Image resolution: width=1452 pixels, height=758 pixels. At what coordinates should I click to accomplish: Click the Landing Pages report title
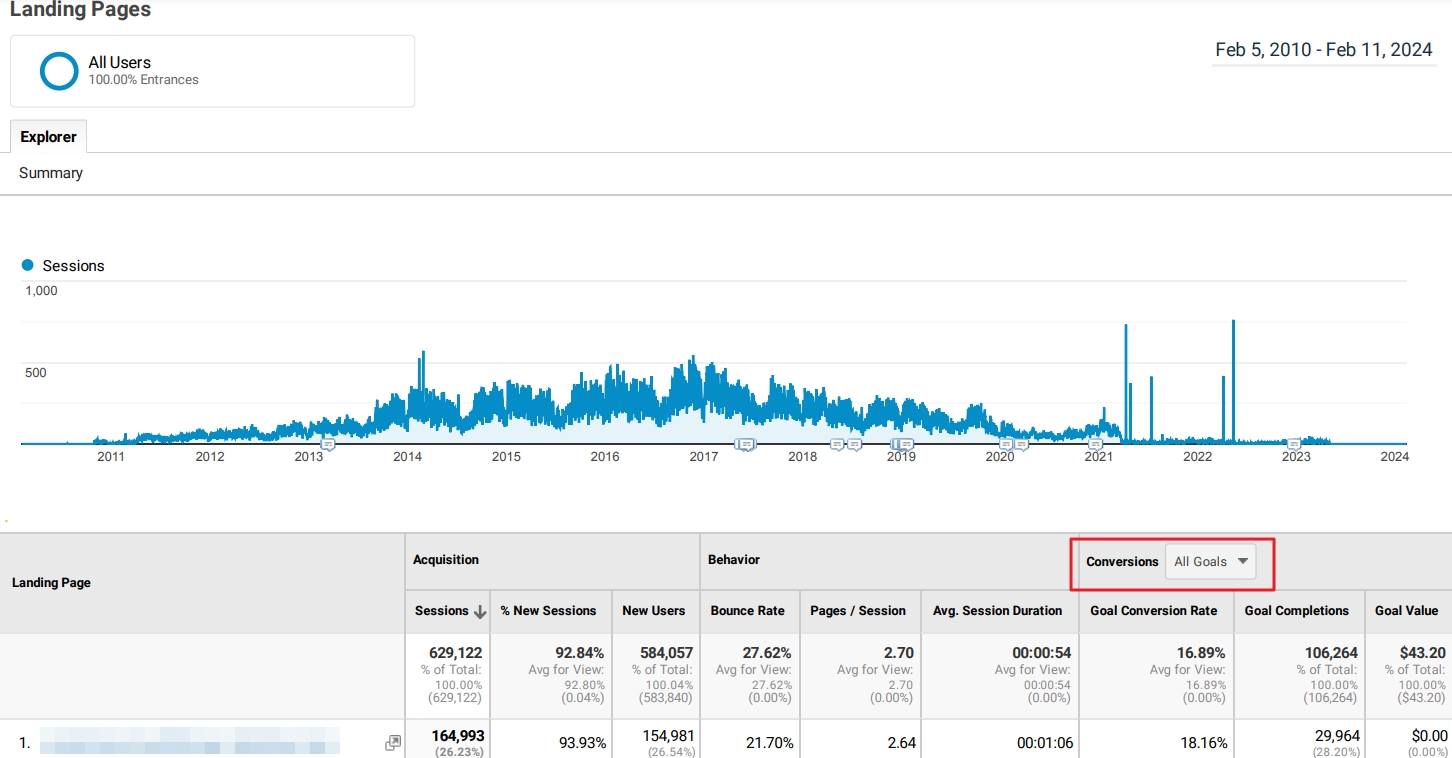(x=80, y=10)
